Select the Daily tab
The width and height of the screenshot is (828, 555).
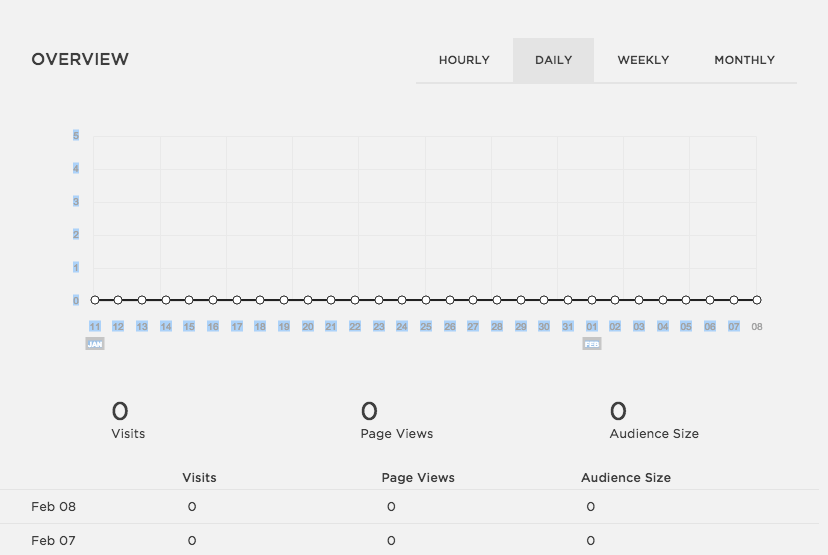[553, 60]
